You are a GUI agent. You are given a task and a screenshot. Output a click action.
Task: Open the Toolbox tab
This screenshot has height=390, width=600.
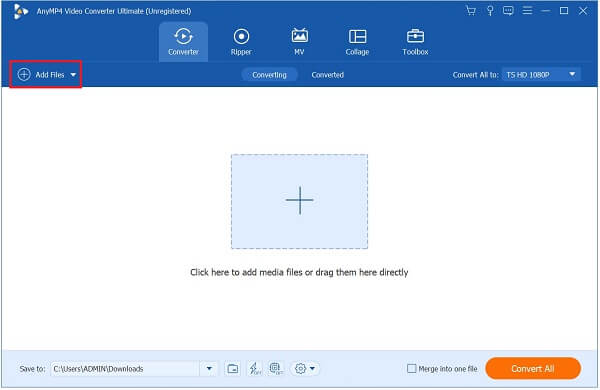coord(415,41)
